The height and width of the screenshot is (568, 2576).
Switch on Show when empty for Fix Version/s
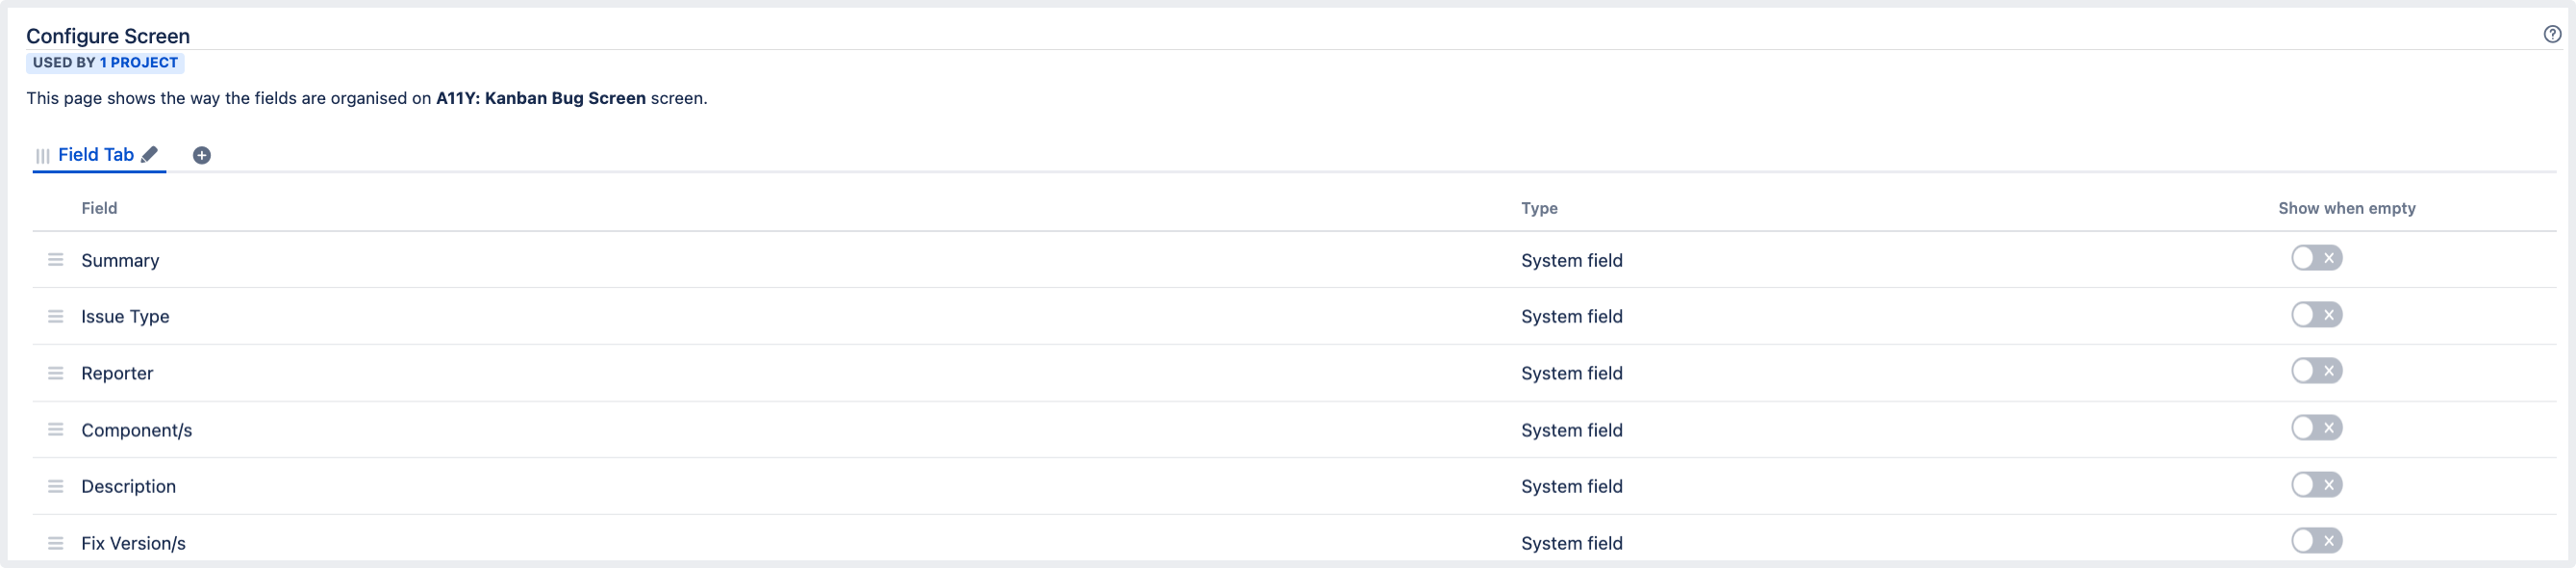coord(2317,541)
